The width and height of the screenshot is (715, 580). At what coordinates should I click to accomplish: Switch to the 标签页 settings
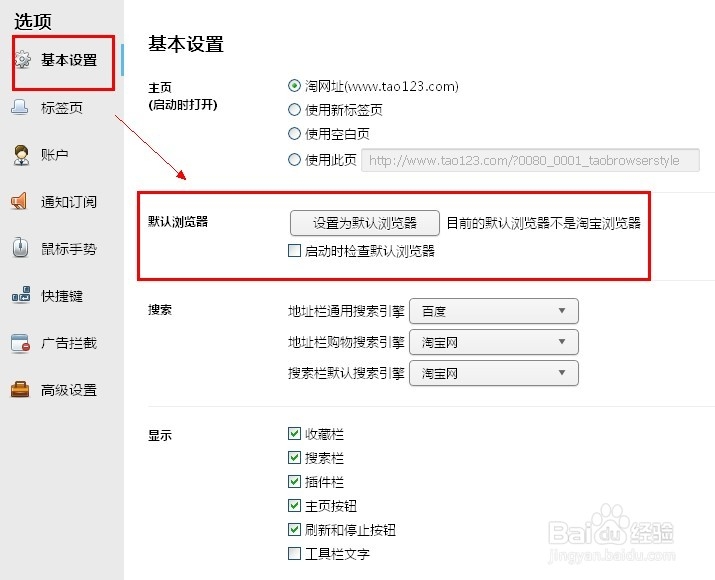[62, 108]
